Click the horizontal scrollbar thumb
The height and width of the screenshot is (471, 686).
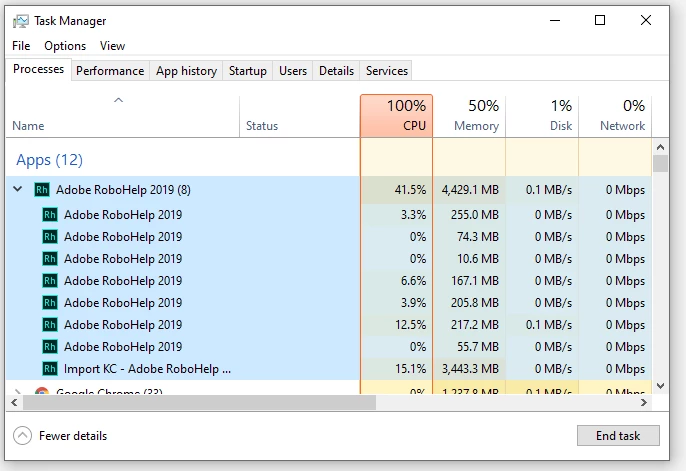[200, 402]
